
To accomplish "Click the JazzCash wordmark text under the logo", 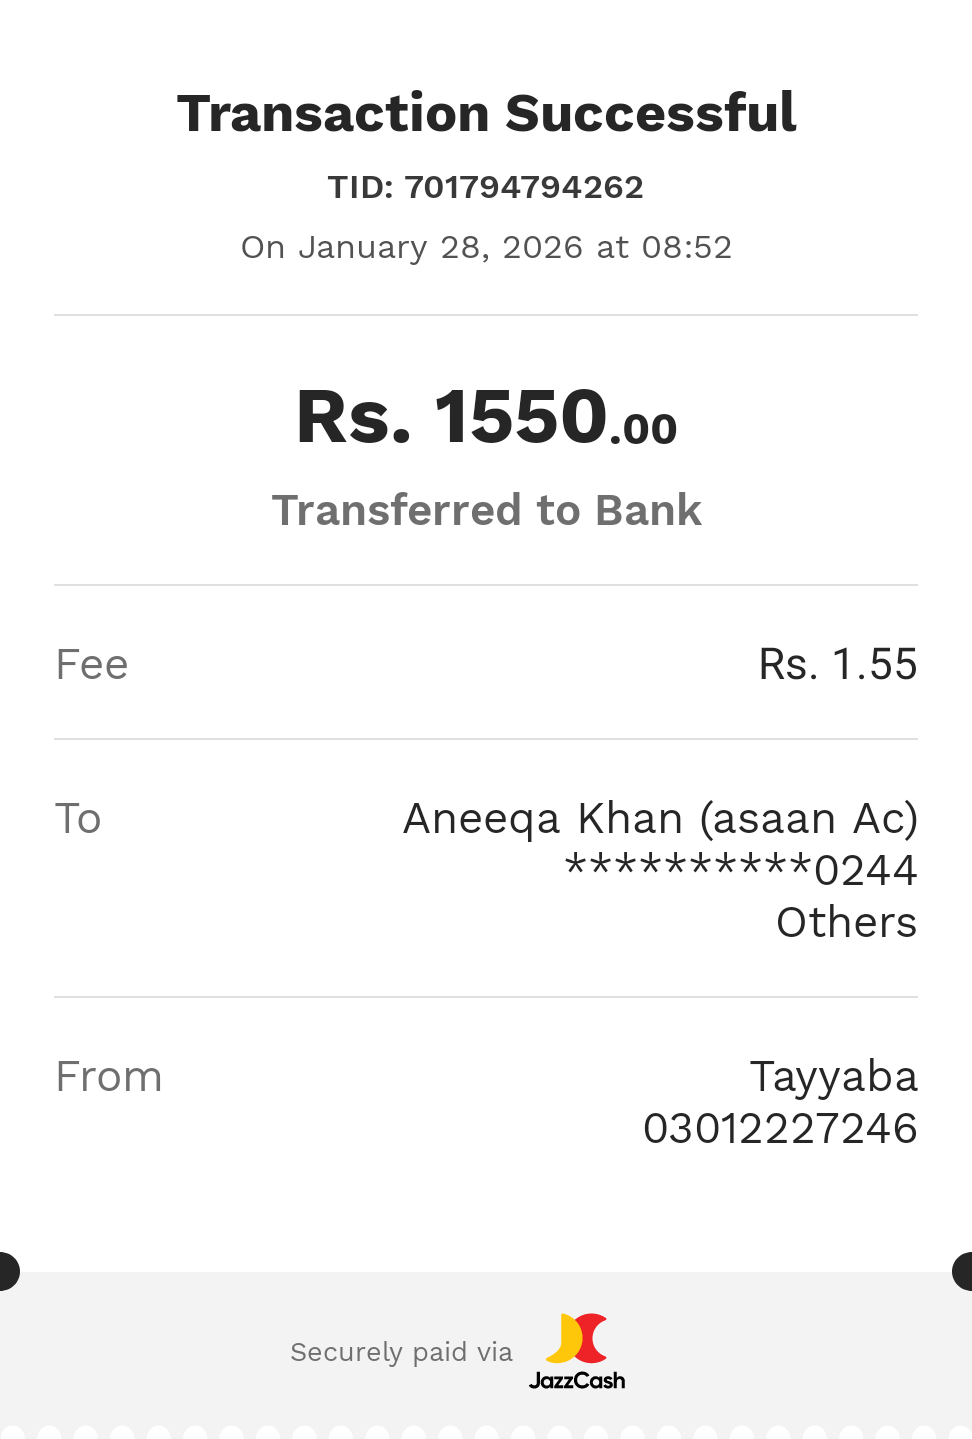I will point(577,1381).
